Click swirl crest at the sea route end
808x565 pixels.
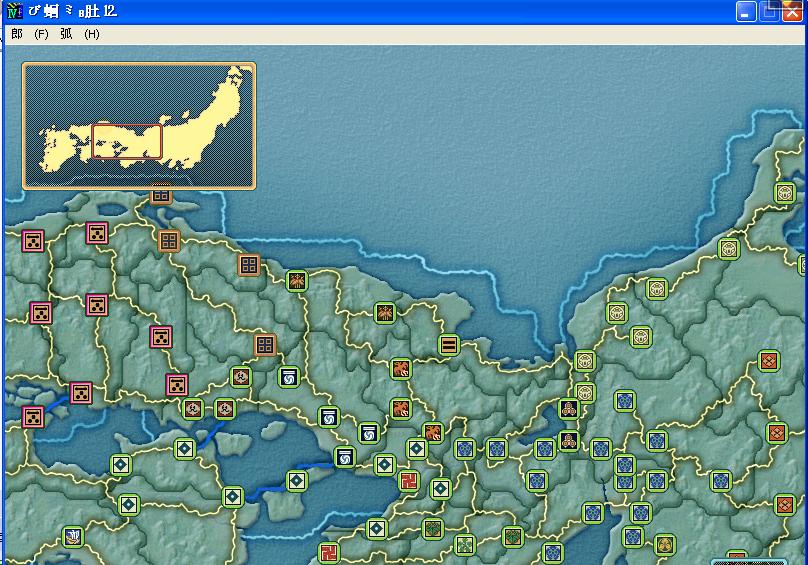[x=345, y=457]
